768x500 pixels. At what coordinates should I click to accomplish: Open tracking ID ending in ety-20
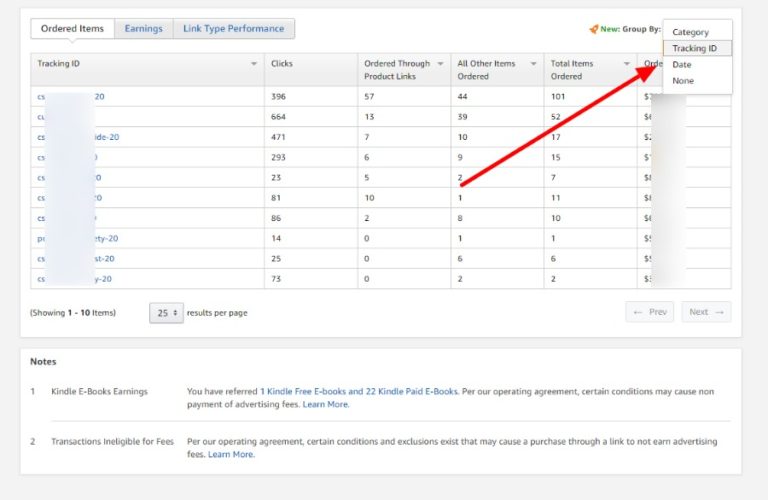(77, 238)
